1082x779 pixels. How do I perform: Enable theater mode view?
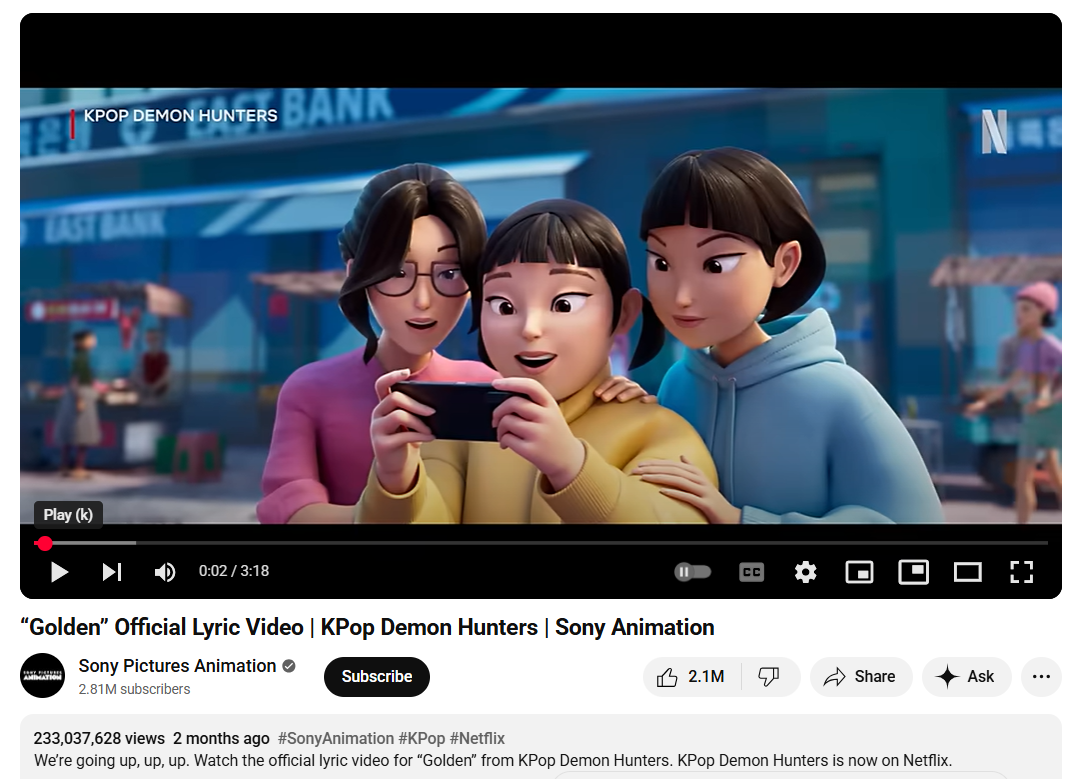coord(967,572)
